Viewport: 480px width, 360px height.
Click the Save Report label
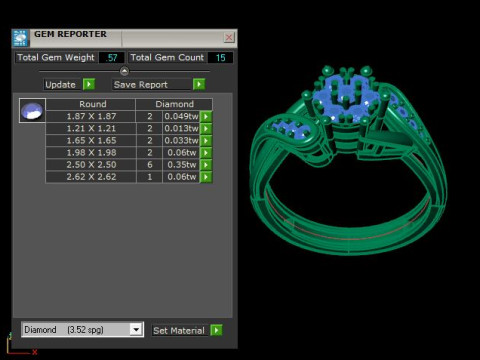point(141,85)
